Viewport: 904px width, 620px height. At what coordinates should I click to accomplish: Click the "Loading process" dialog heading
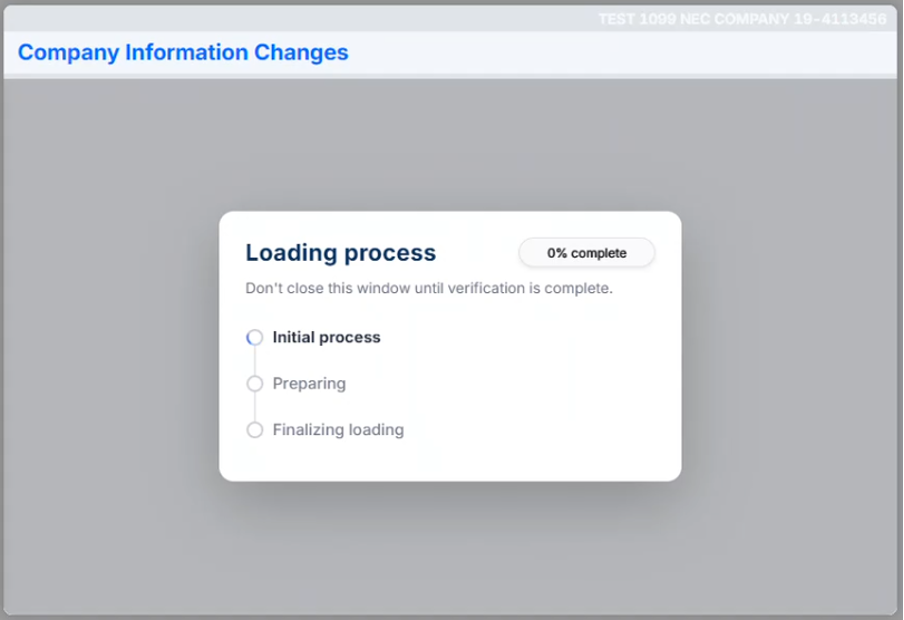click(341, 253)
